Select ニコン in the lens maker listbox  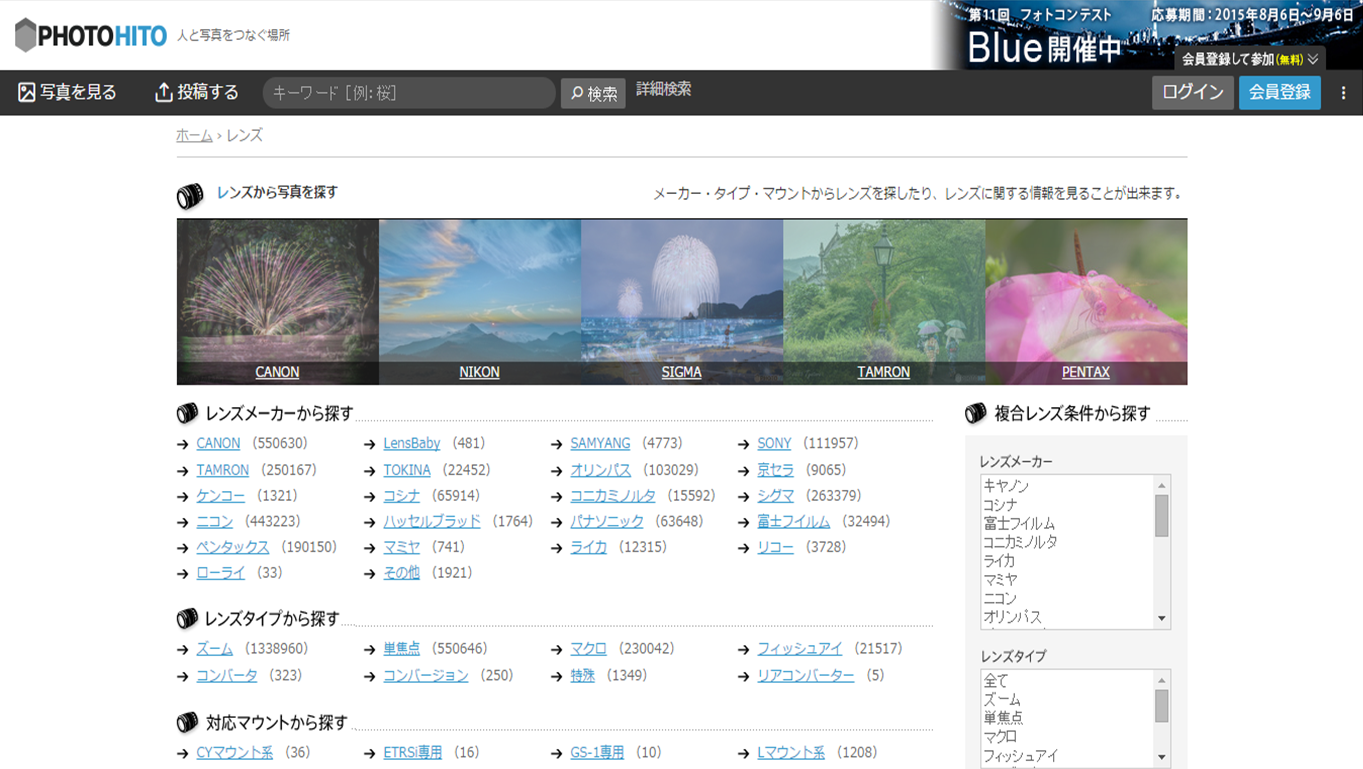pos(1000,598)
